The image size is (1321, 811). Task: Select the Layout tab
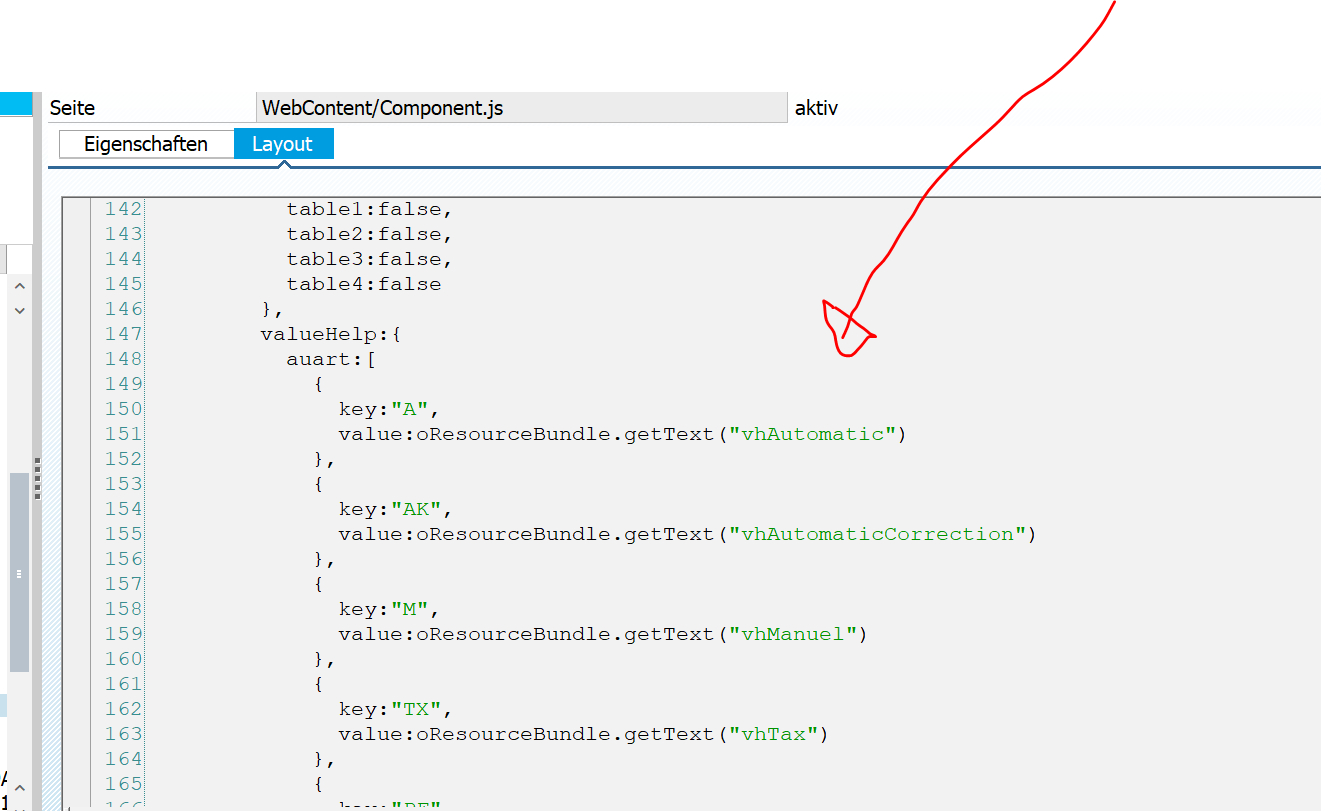pyautogui.click(x=283, y=144)
